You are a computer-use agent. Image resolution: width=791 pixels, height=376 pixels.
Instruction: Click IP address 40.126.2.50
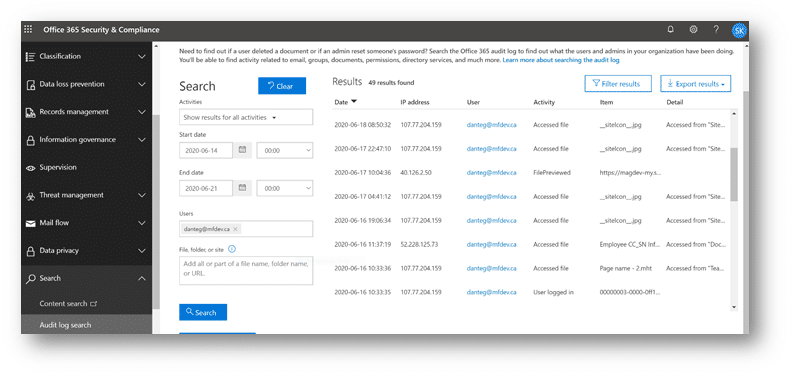click(417, 173)
